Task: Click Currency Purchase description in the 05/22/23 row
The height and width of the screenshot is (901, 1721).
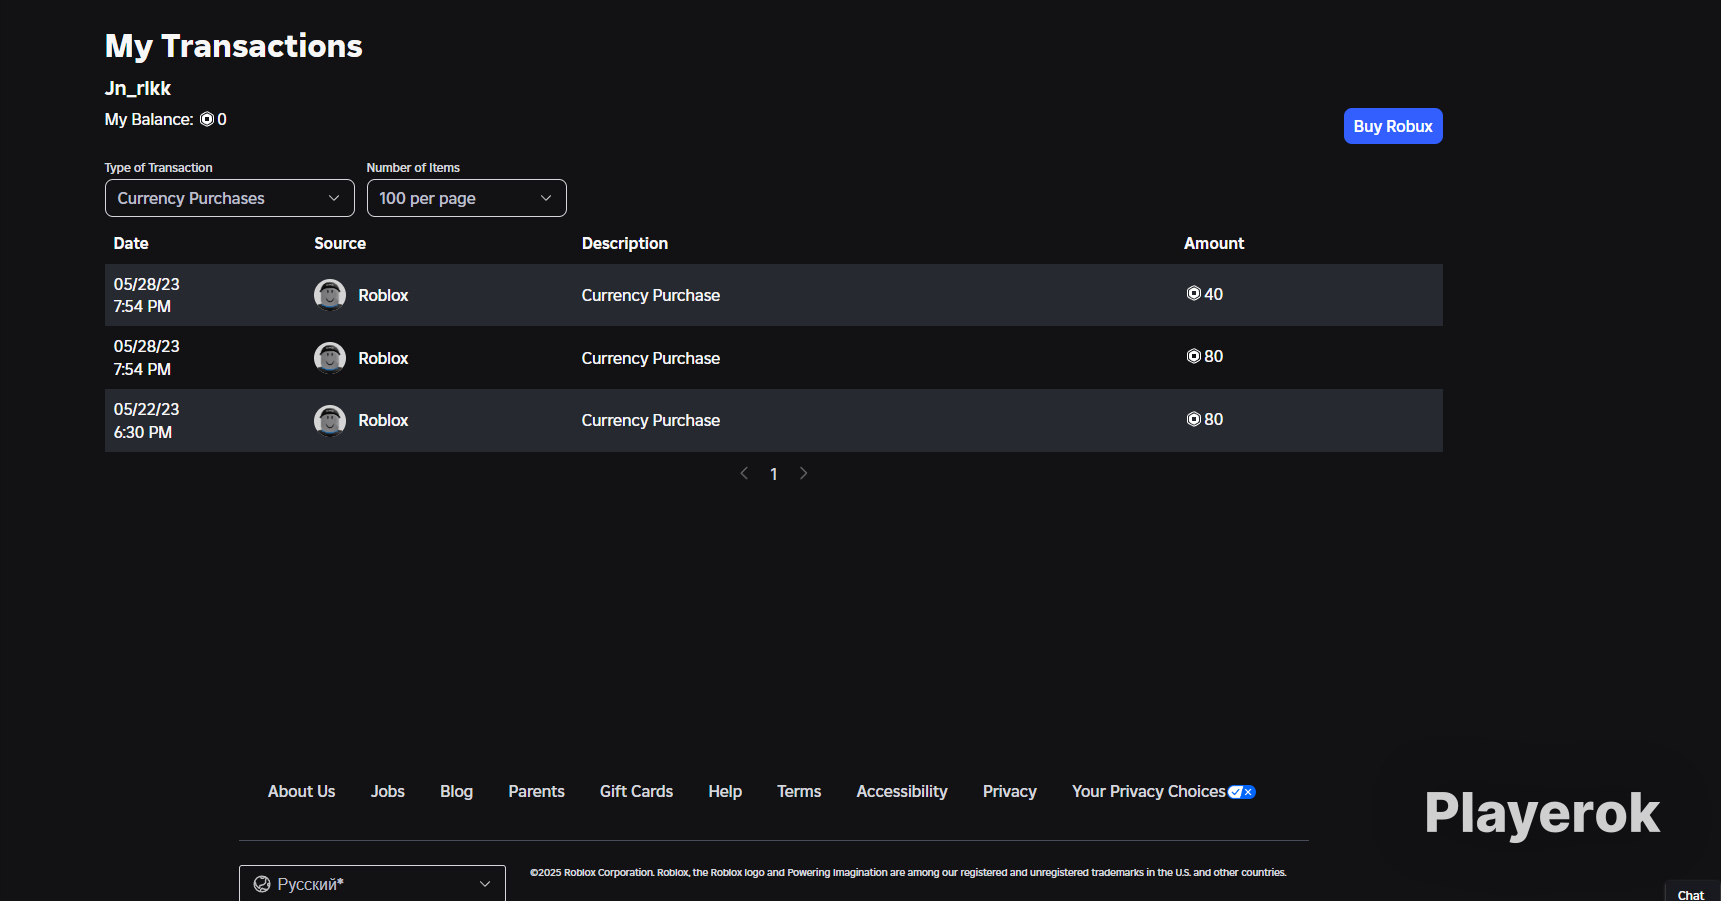Action: point(651,420)
